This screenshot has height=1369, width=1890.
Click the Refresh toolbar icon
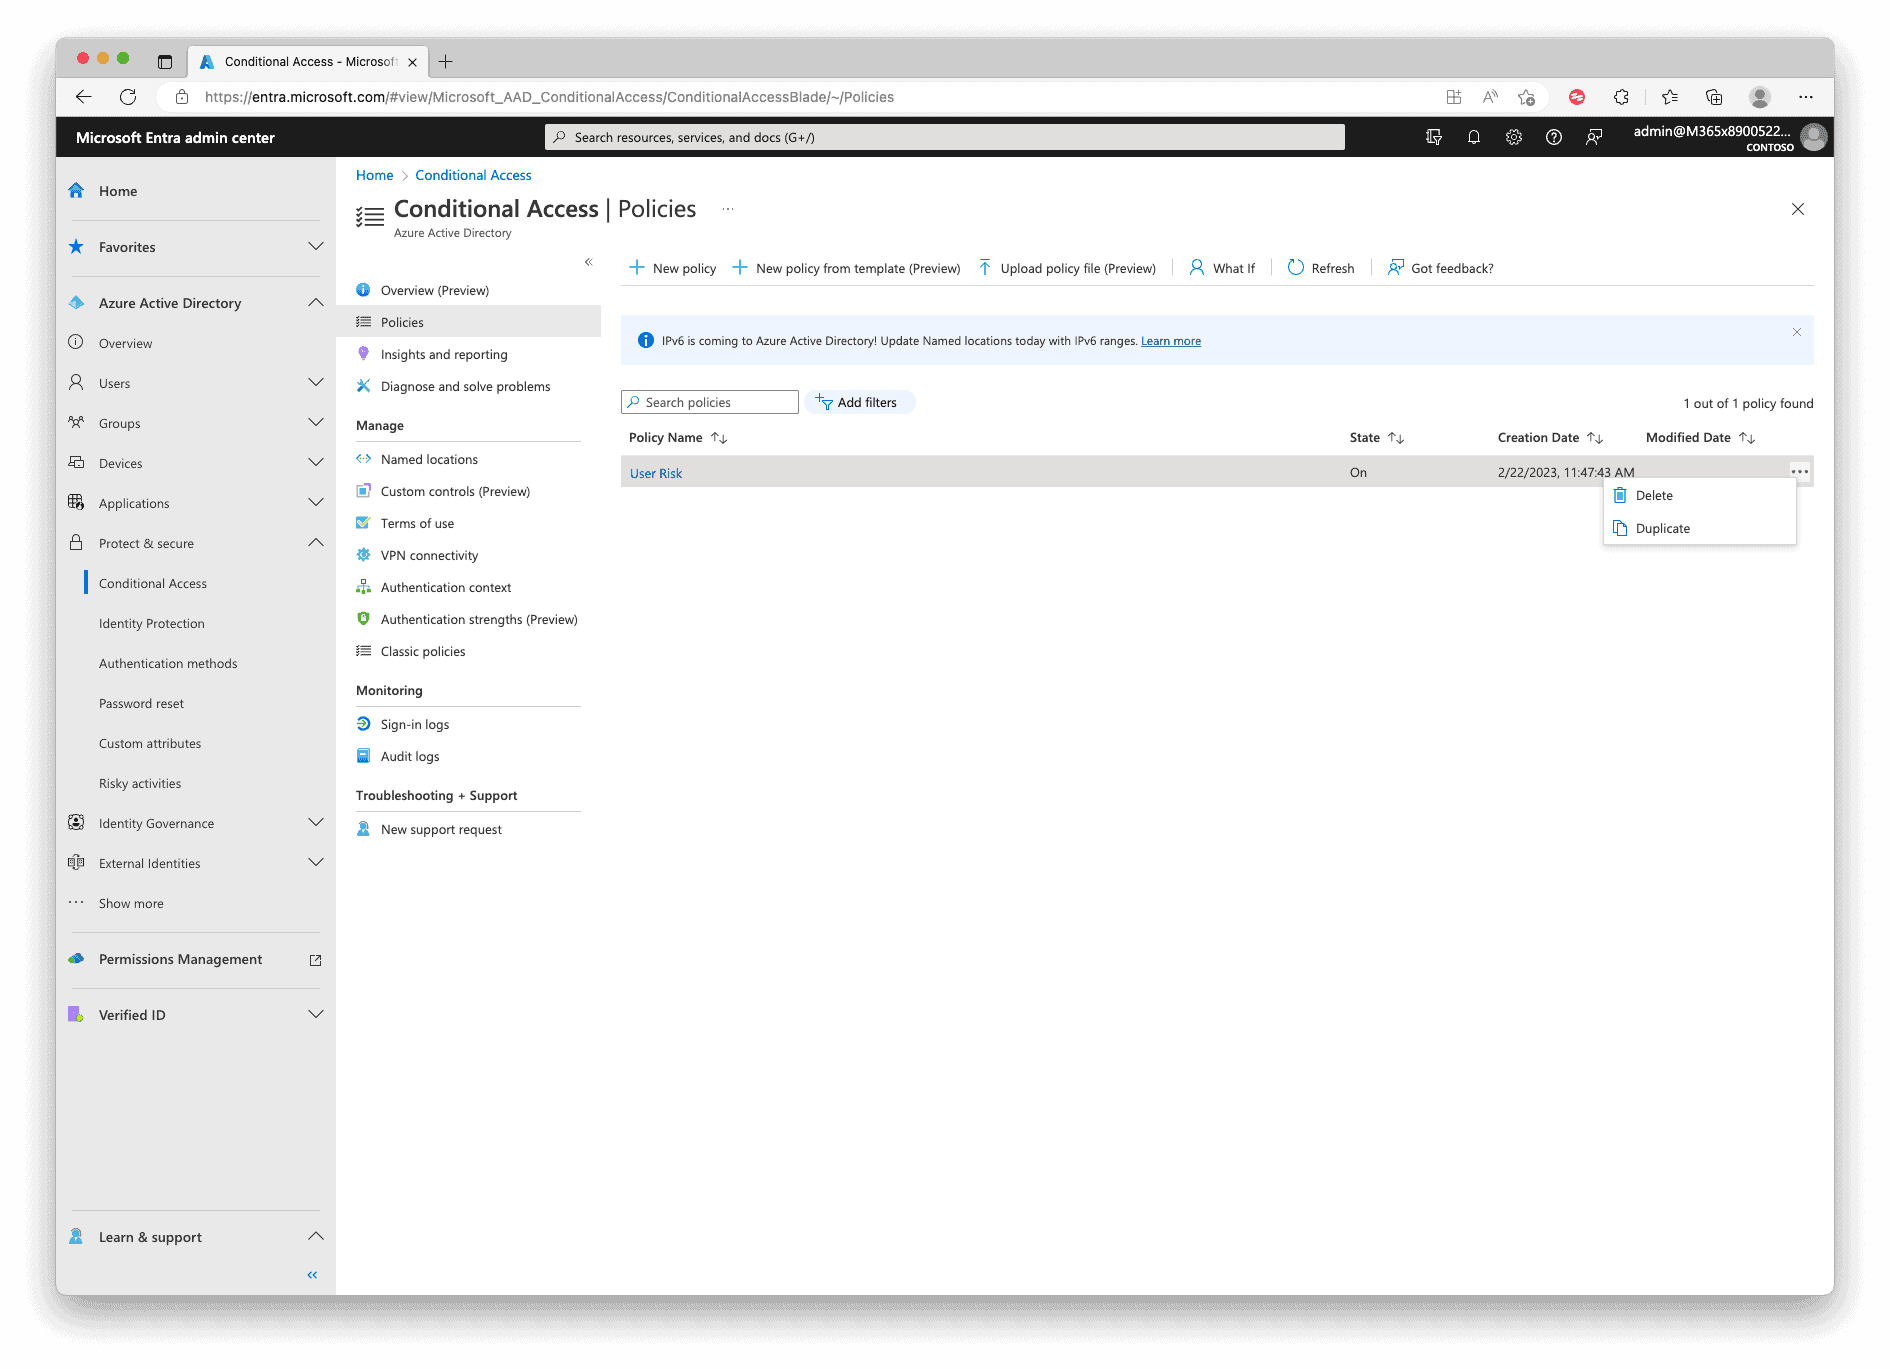tap(1320, 268)
